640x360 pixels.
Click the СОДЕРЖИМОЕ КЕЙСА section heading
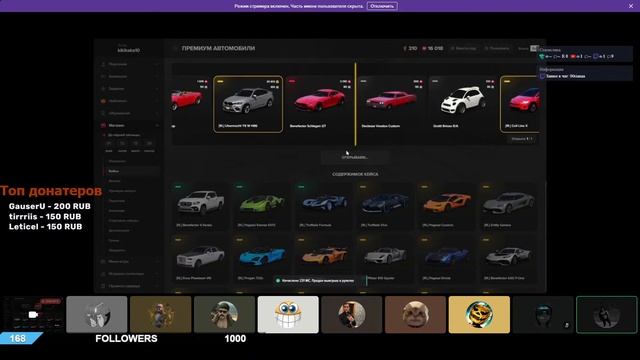tap(355, 174)
